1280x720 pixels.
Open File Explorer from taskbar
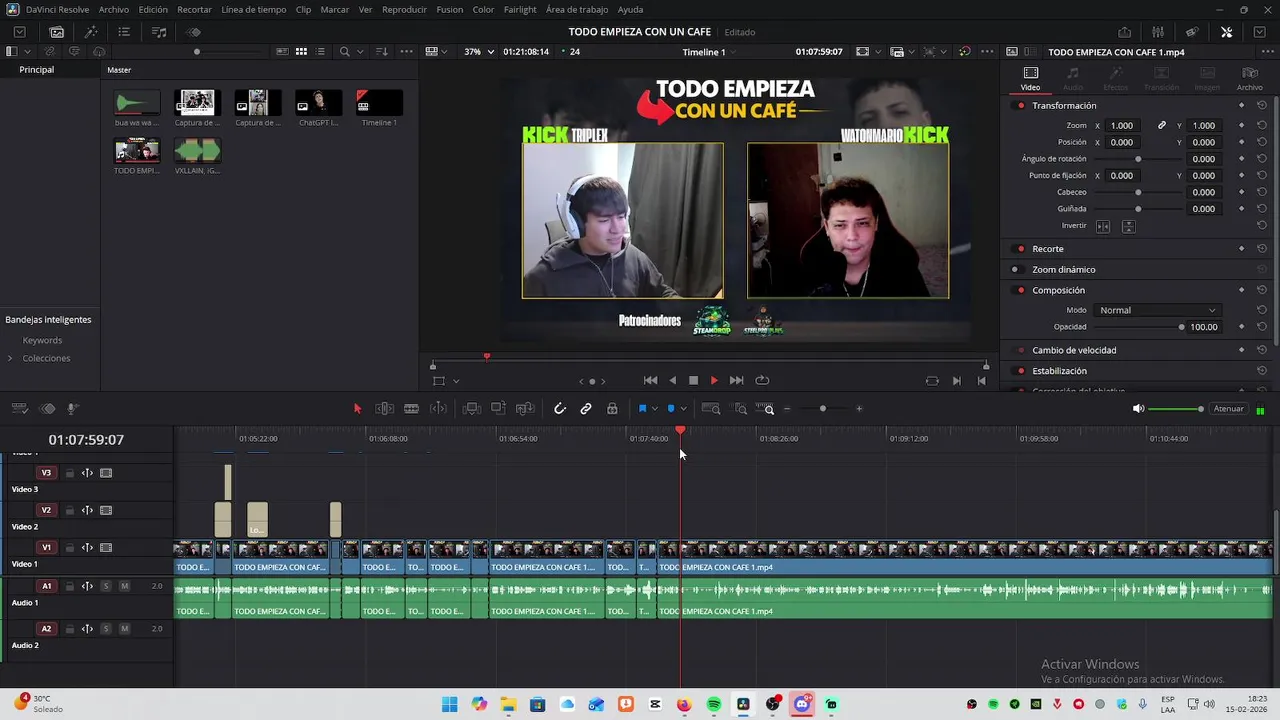point(508,704)
